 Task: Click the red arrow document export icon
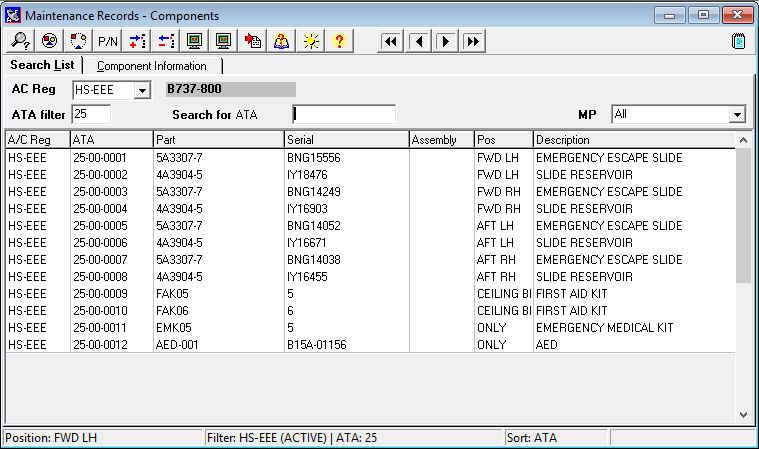(252, 41)
